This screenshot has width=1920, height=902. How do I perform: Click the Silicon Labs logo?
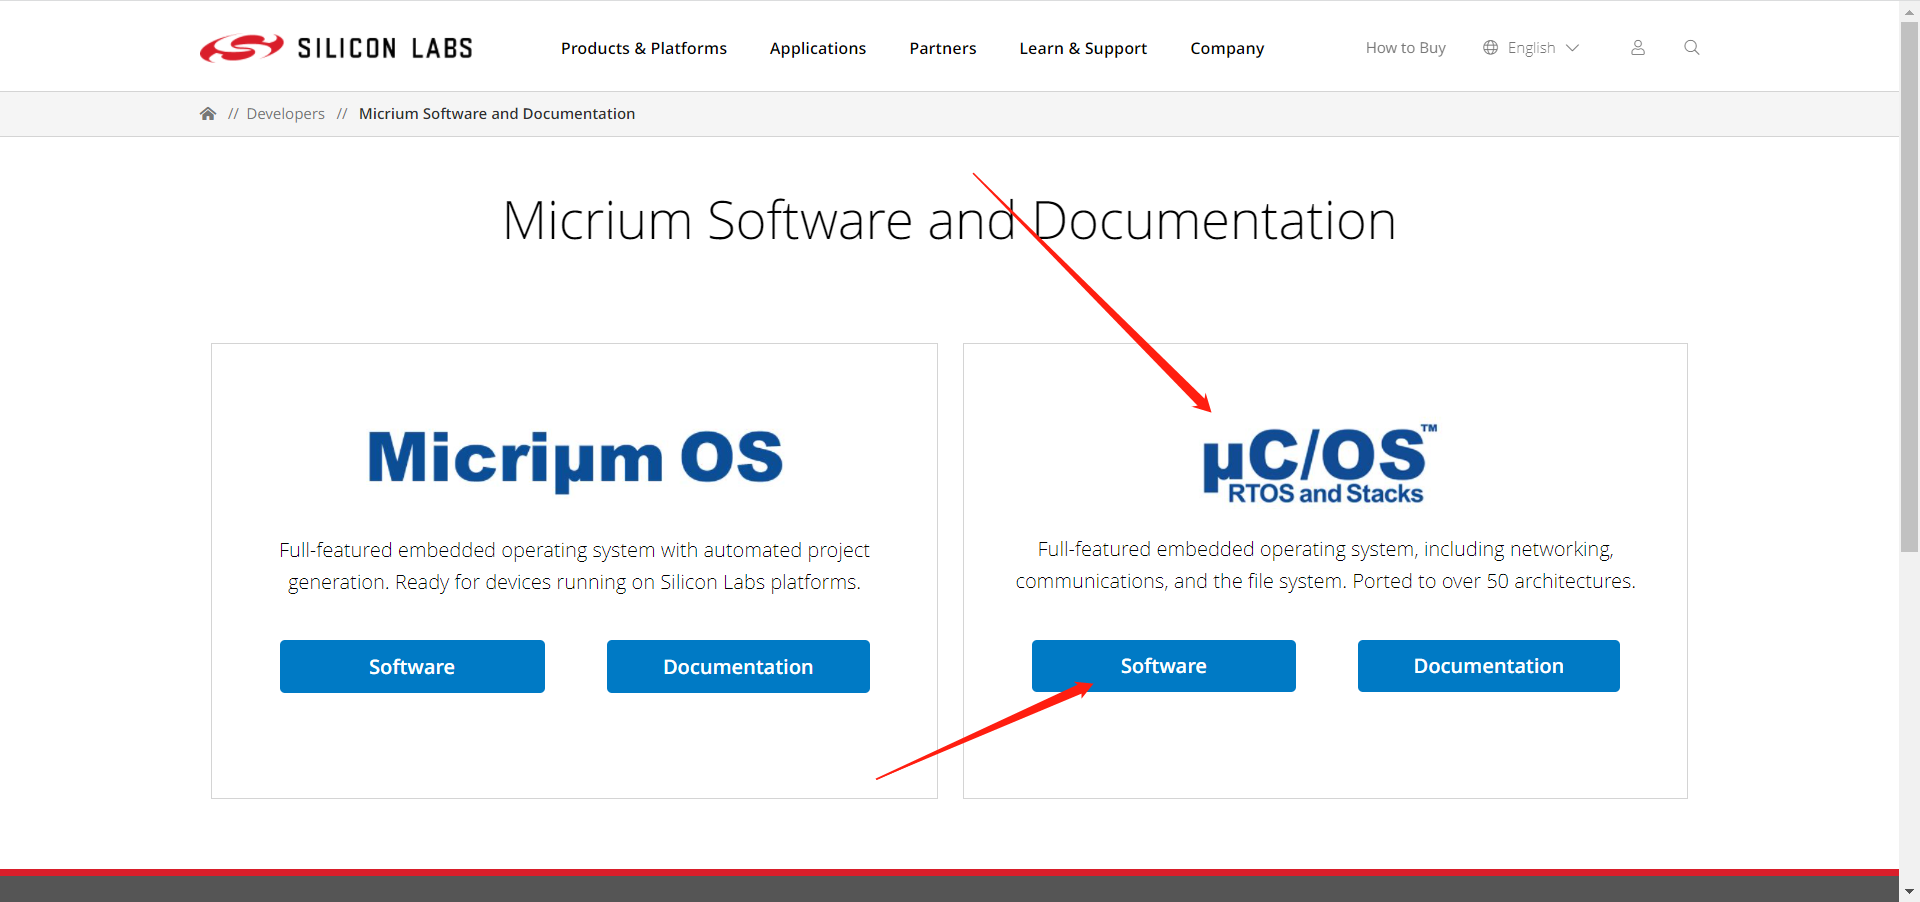click(x=335, y=47)
